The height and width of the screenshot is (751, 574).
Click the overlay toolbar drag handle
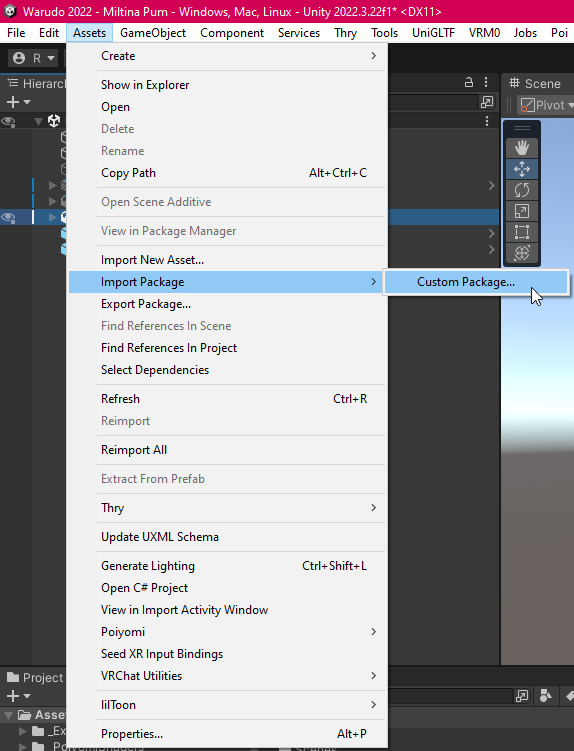(x=522, y=128)
